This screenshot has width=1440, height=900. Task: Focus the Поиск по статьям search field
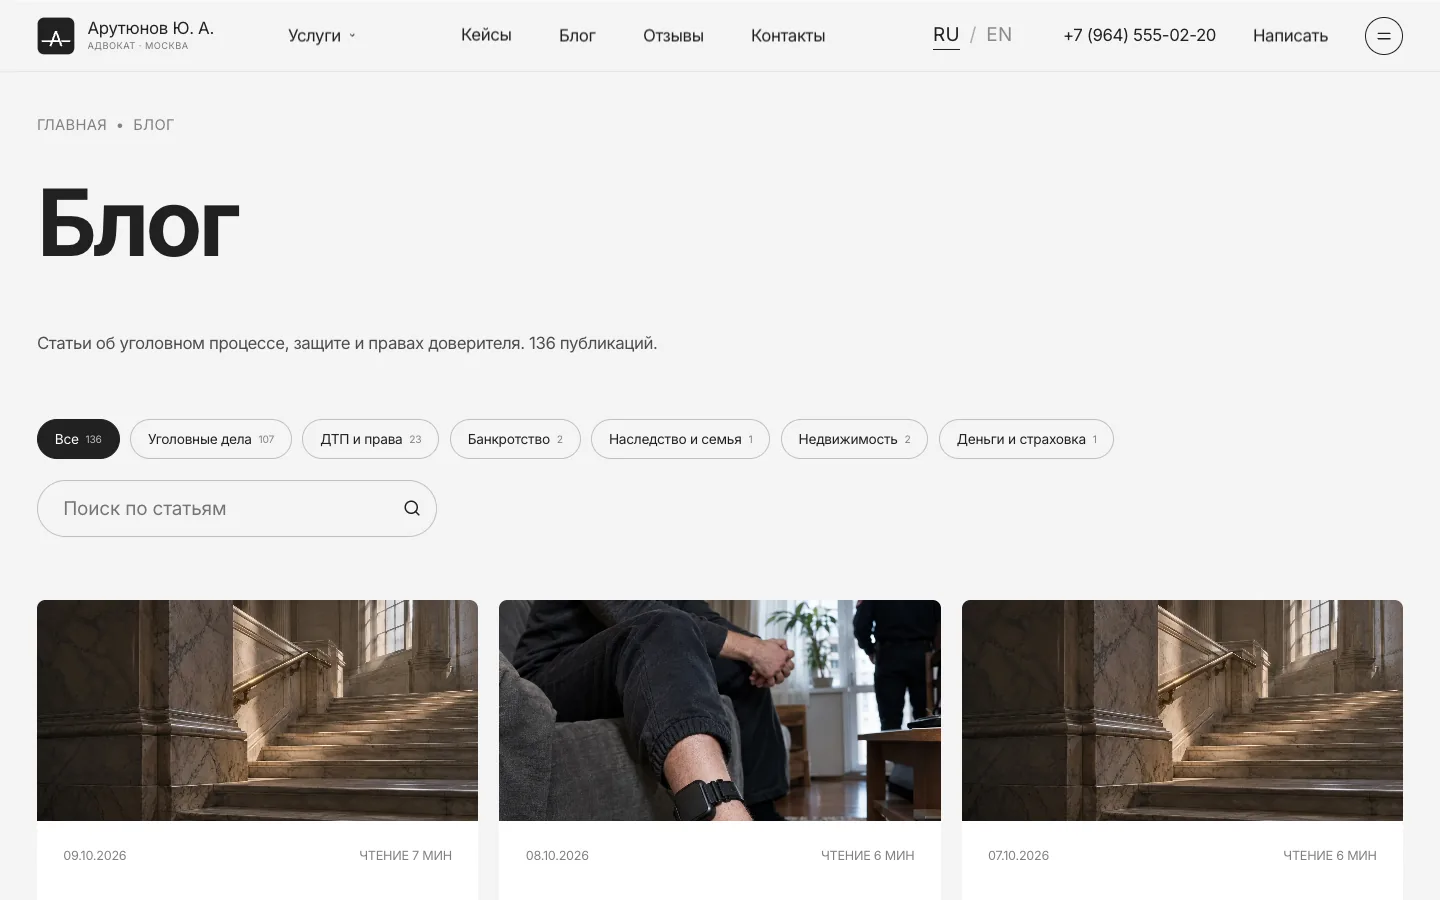pos(237,508)
